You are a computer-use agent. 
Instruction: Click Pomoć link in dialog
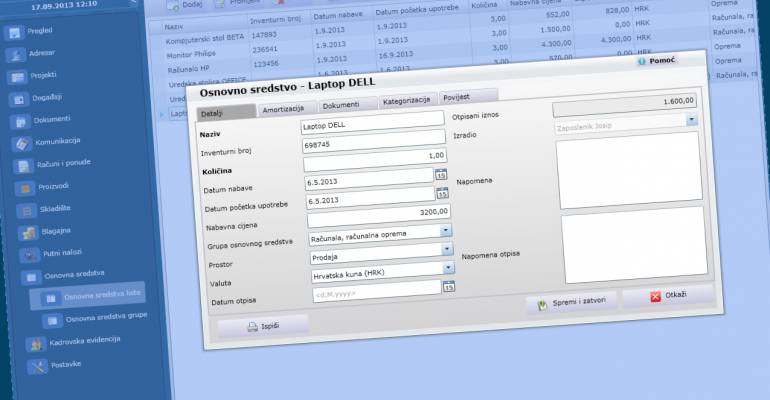(x=662, y=60)
